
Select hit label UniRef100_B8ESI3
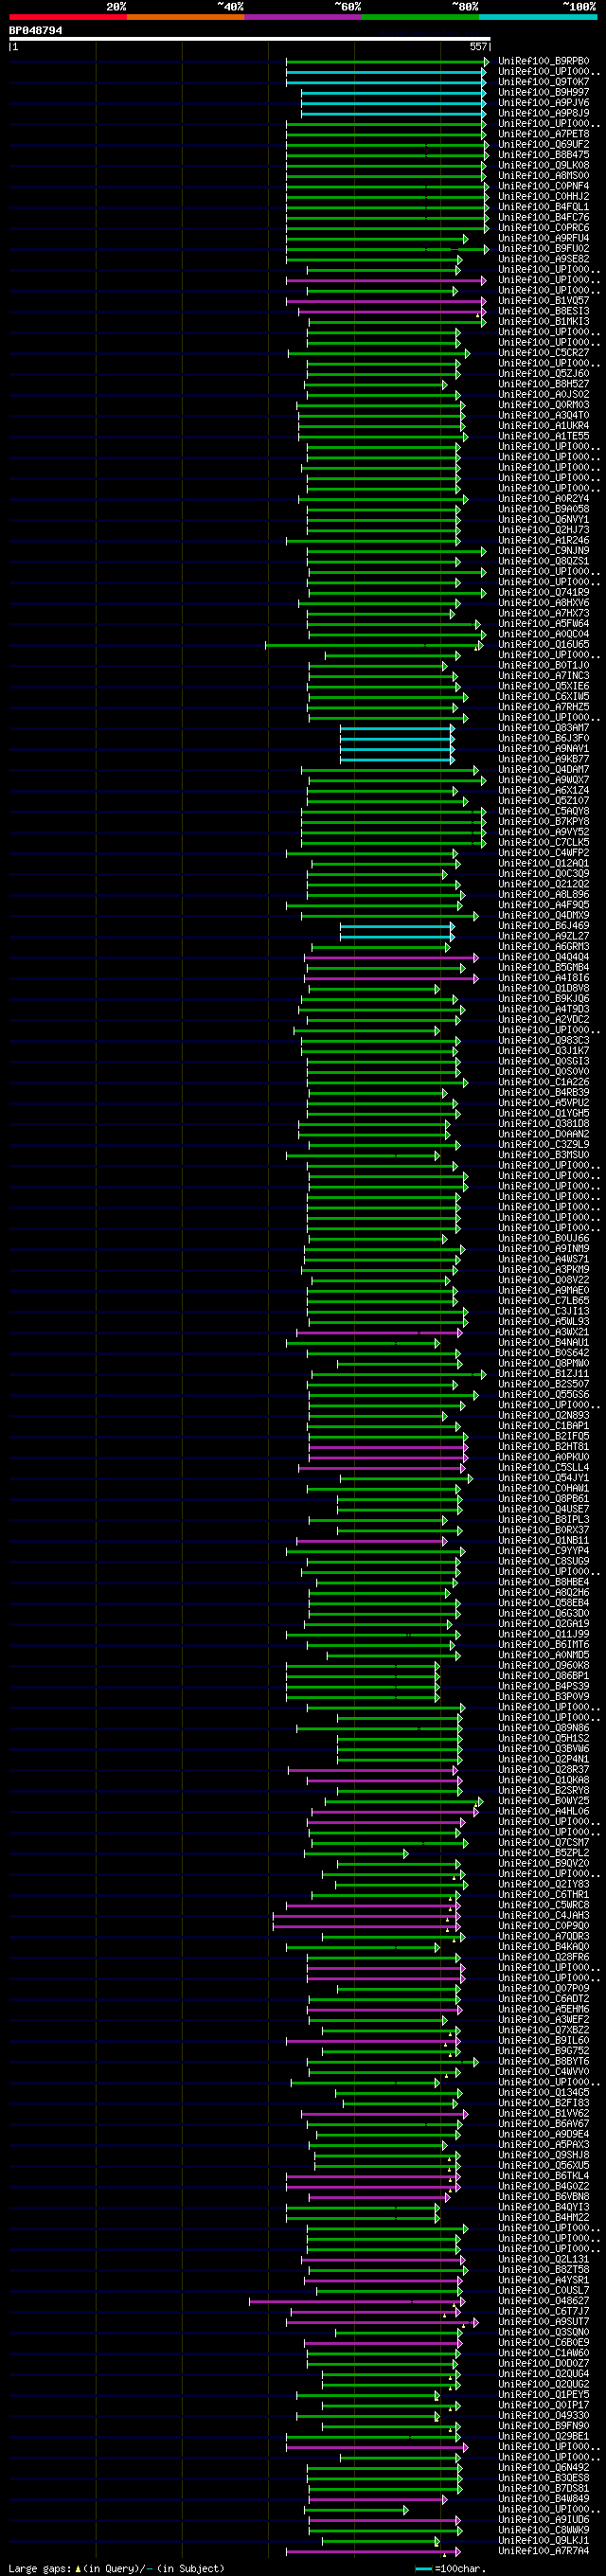(x=544, y=311)
